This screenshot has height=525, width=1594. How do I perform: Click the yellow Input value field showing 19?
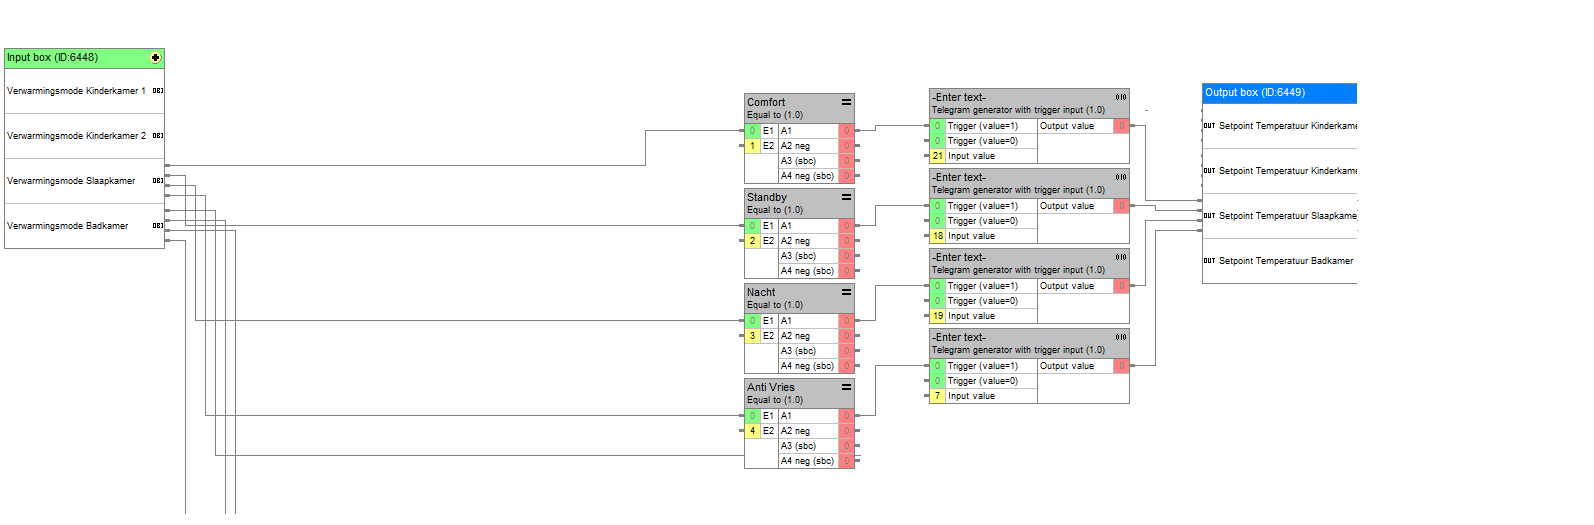(x=937, y=316)
